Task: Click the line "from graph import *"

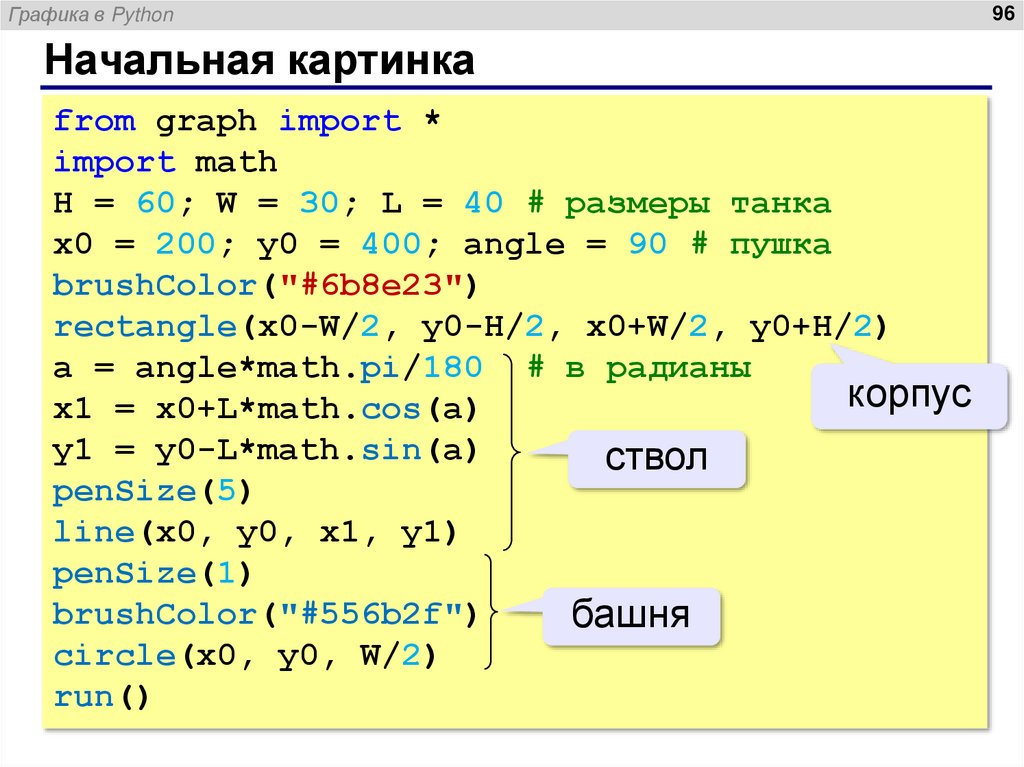Action: coord(247,122)
